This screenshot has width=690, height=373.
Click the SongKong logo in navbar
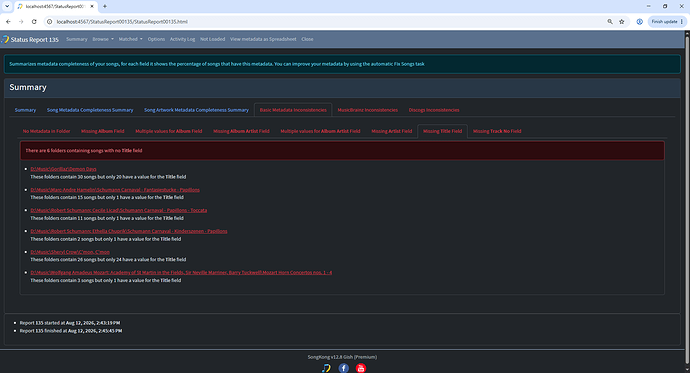5,39
